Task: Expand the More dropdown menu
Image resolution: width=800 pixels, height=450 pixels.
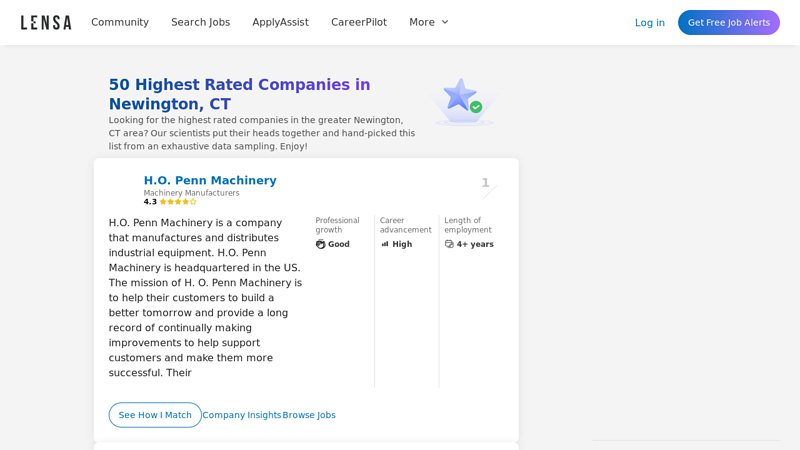Action: [x=429, y=22]
